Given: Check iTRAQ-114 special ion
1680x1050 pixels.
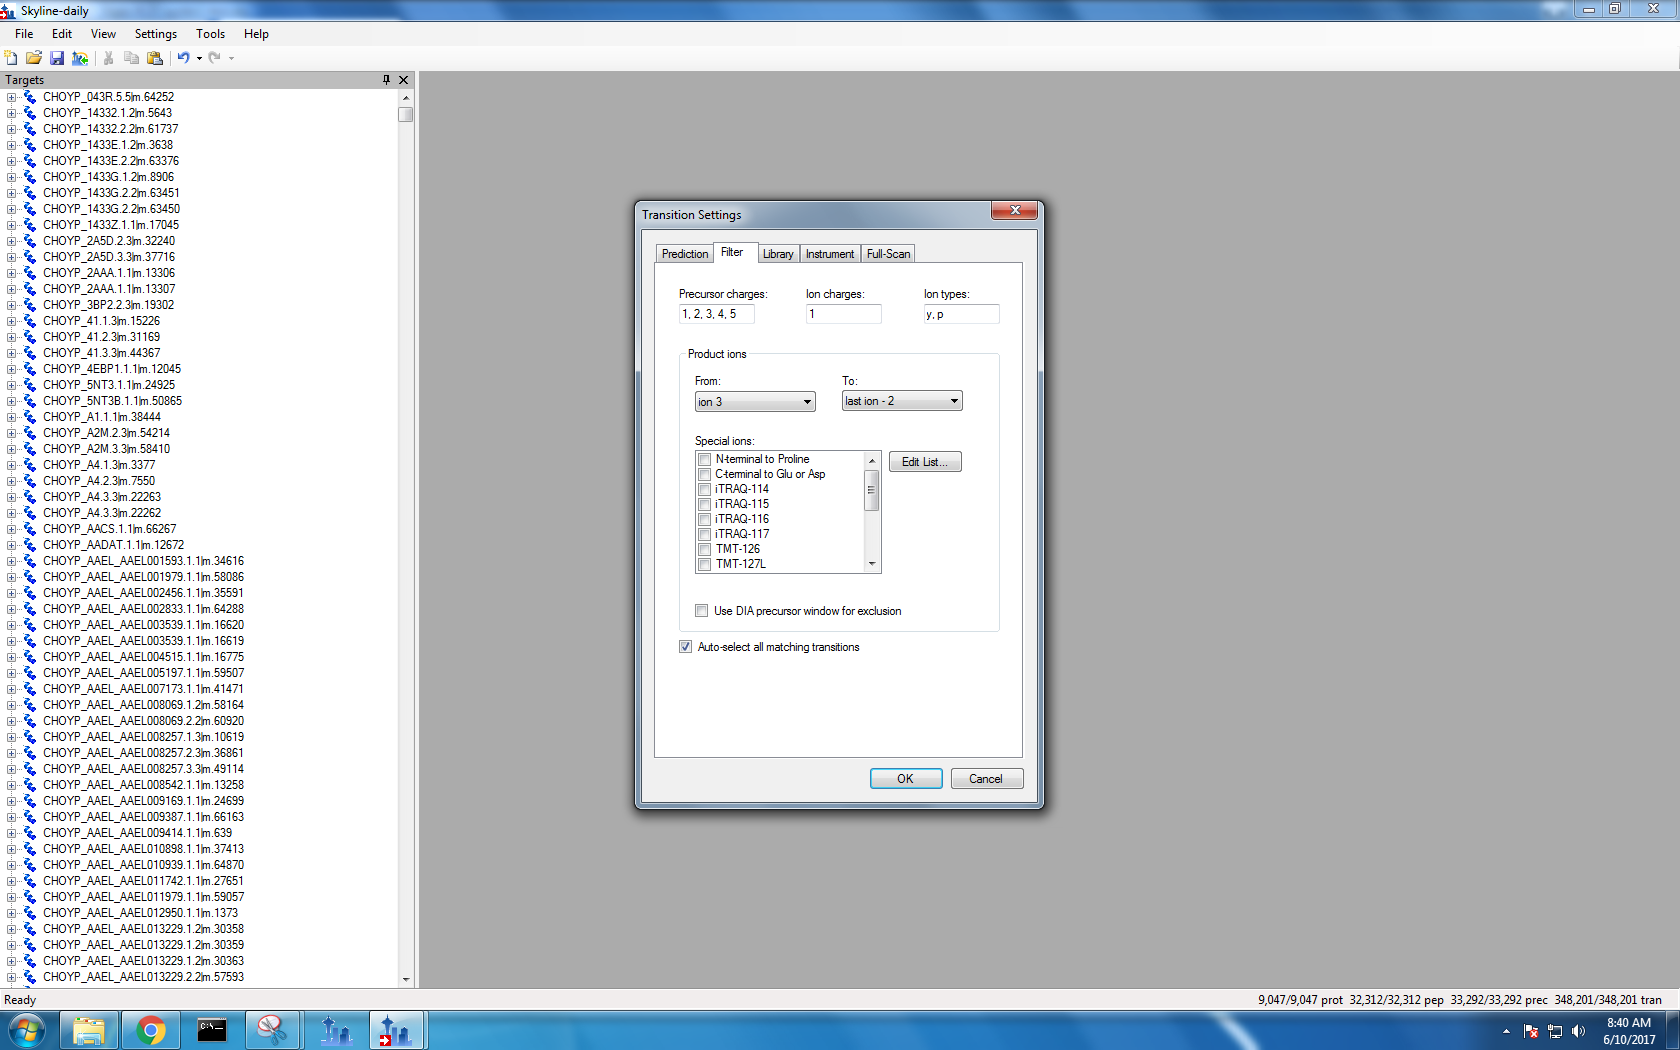Looking at the screenshot, I should coord(704,490).
